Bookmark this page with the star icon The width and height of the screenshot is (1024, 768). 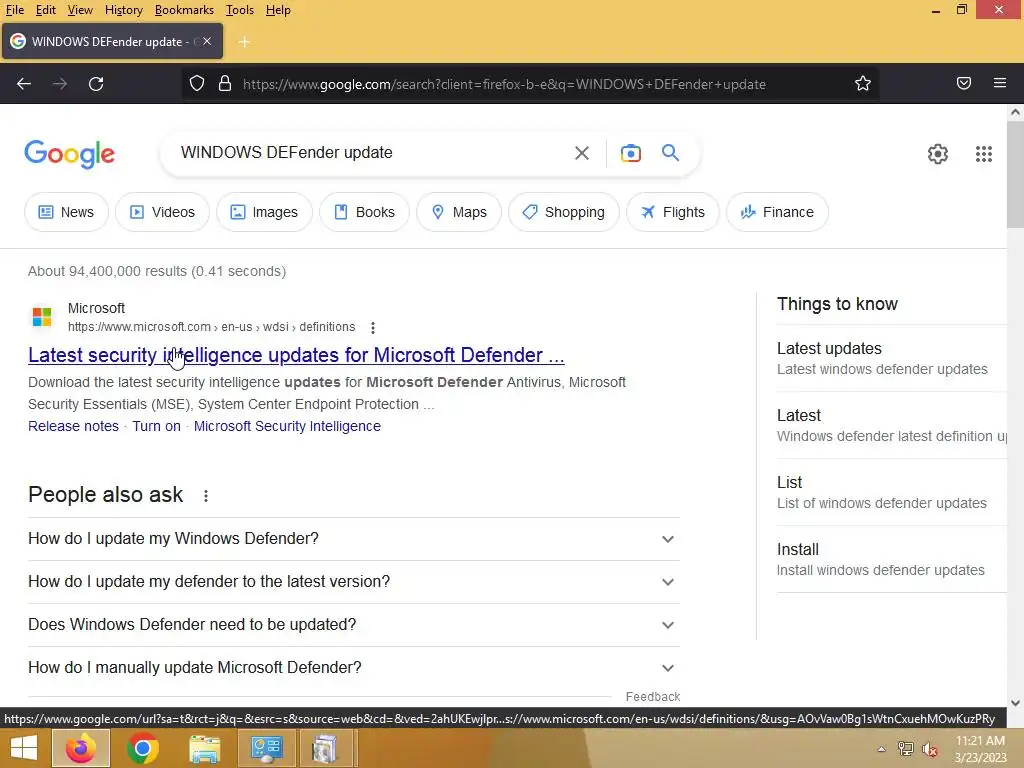pos(863,84)
